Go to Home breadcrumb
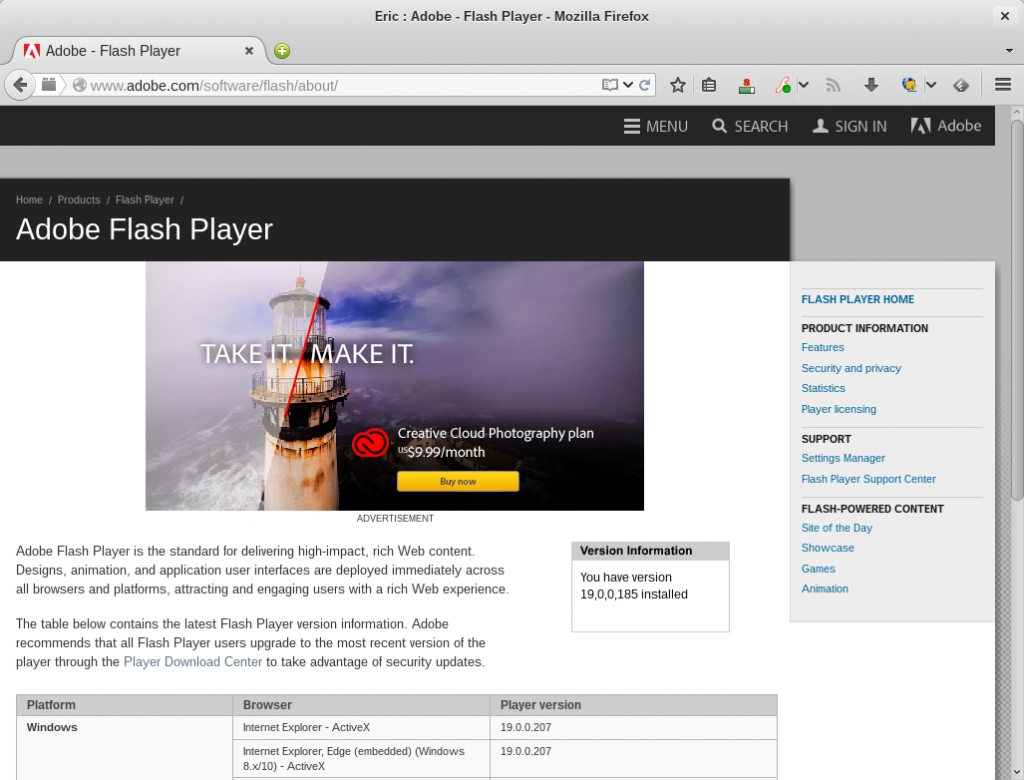The width and height of the screenshot is (1024, 780). [x=29, y=200]
